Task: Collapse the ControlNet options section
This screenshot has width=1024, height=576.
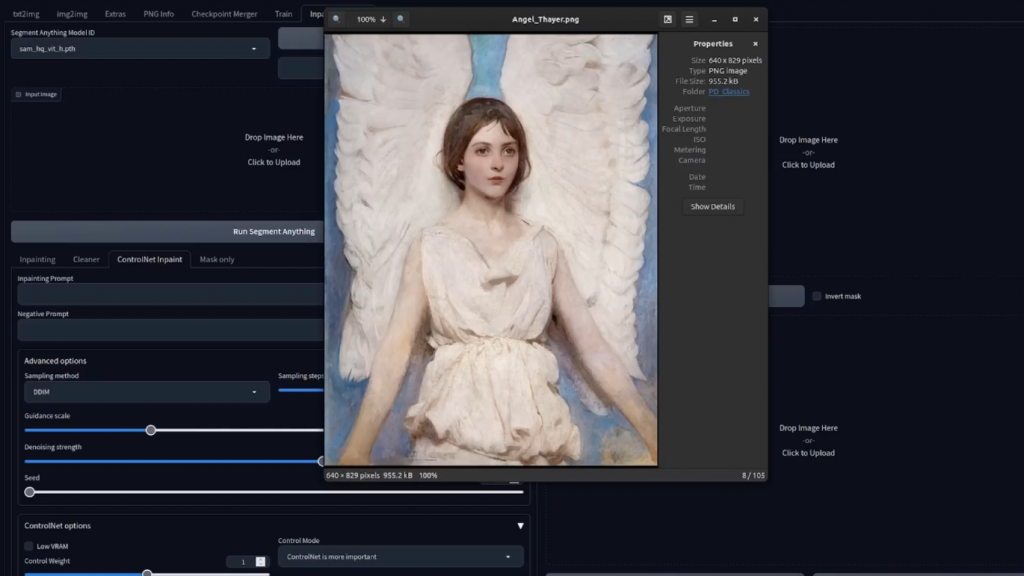Action: 519,526
